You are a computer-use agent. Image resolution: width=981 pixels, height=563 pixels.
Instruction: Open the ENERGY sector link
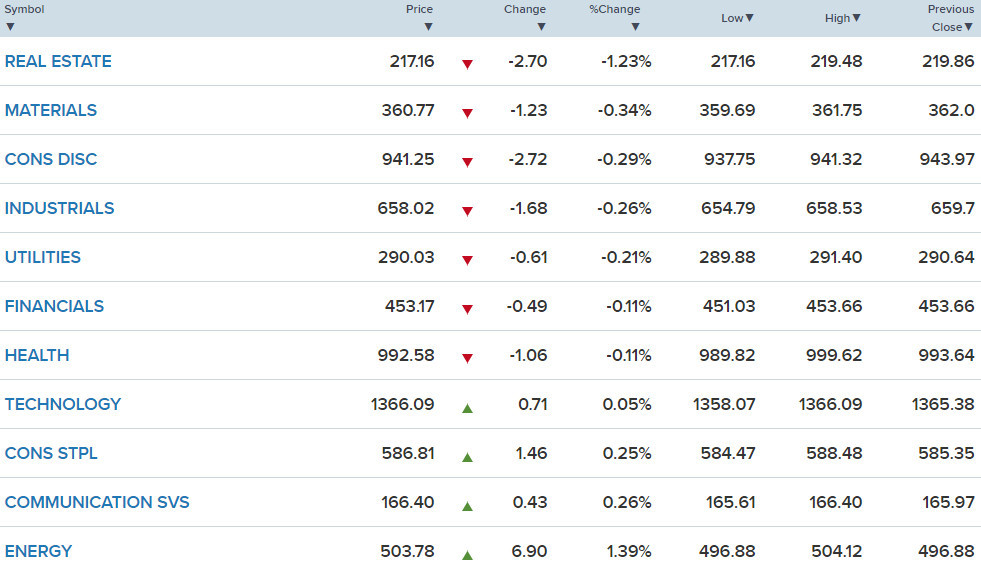[x=38, y=551]
